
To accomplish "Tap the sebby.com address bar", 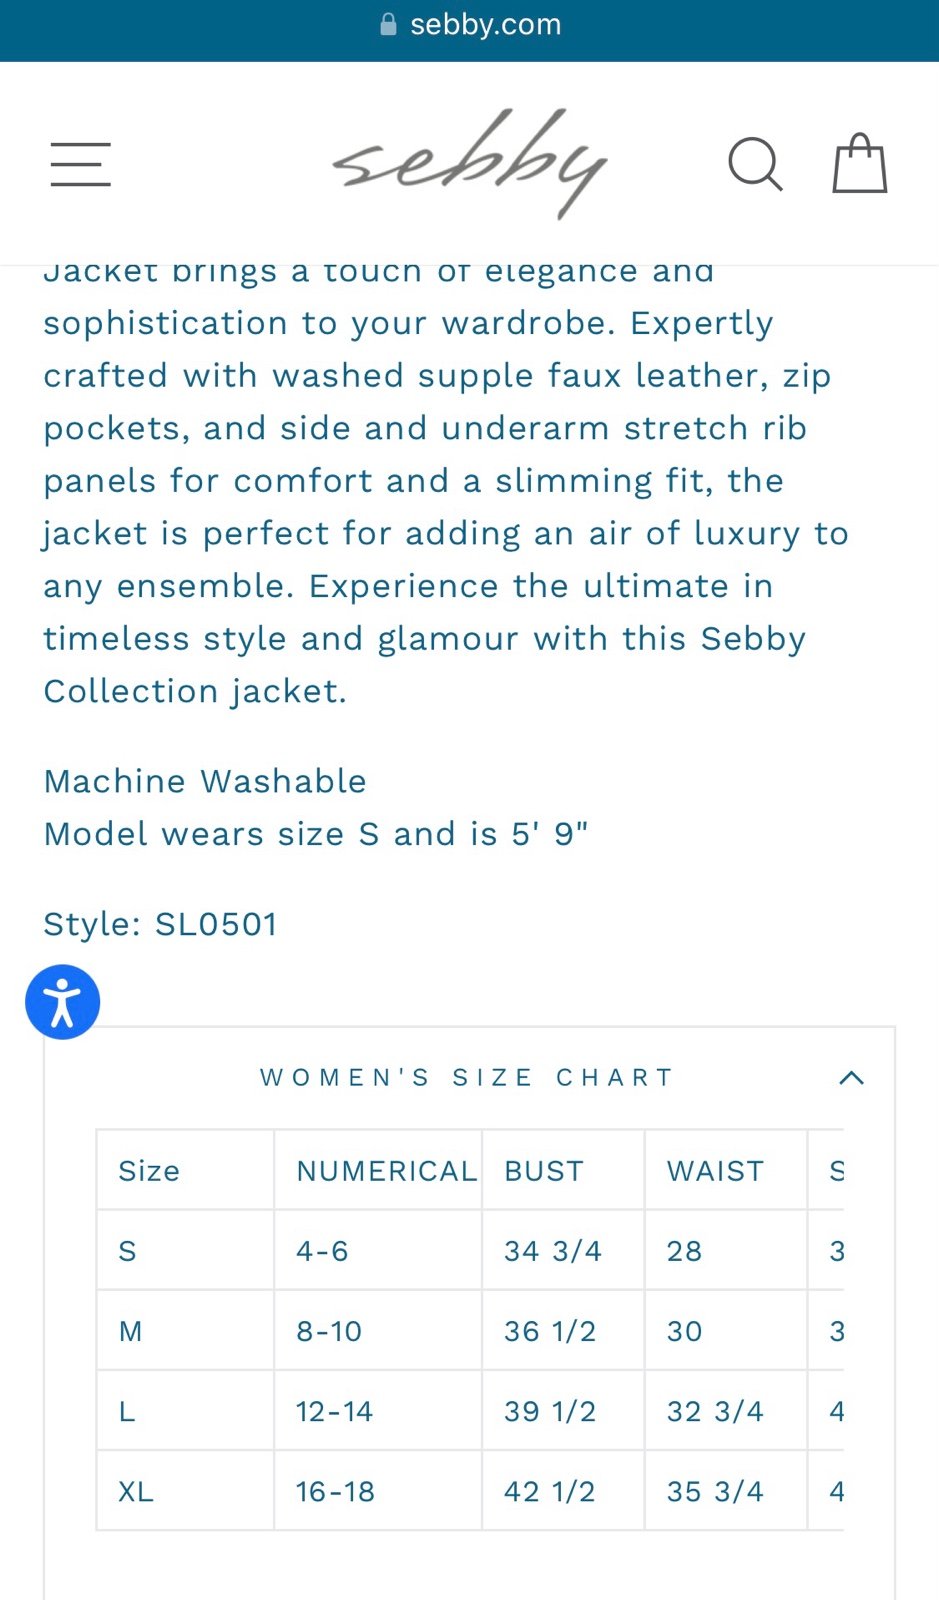I will tap(470, 25).
